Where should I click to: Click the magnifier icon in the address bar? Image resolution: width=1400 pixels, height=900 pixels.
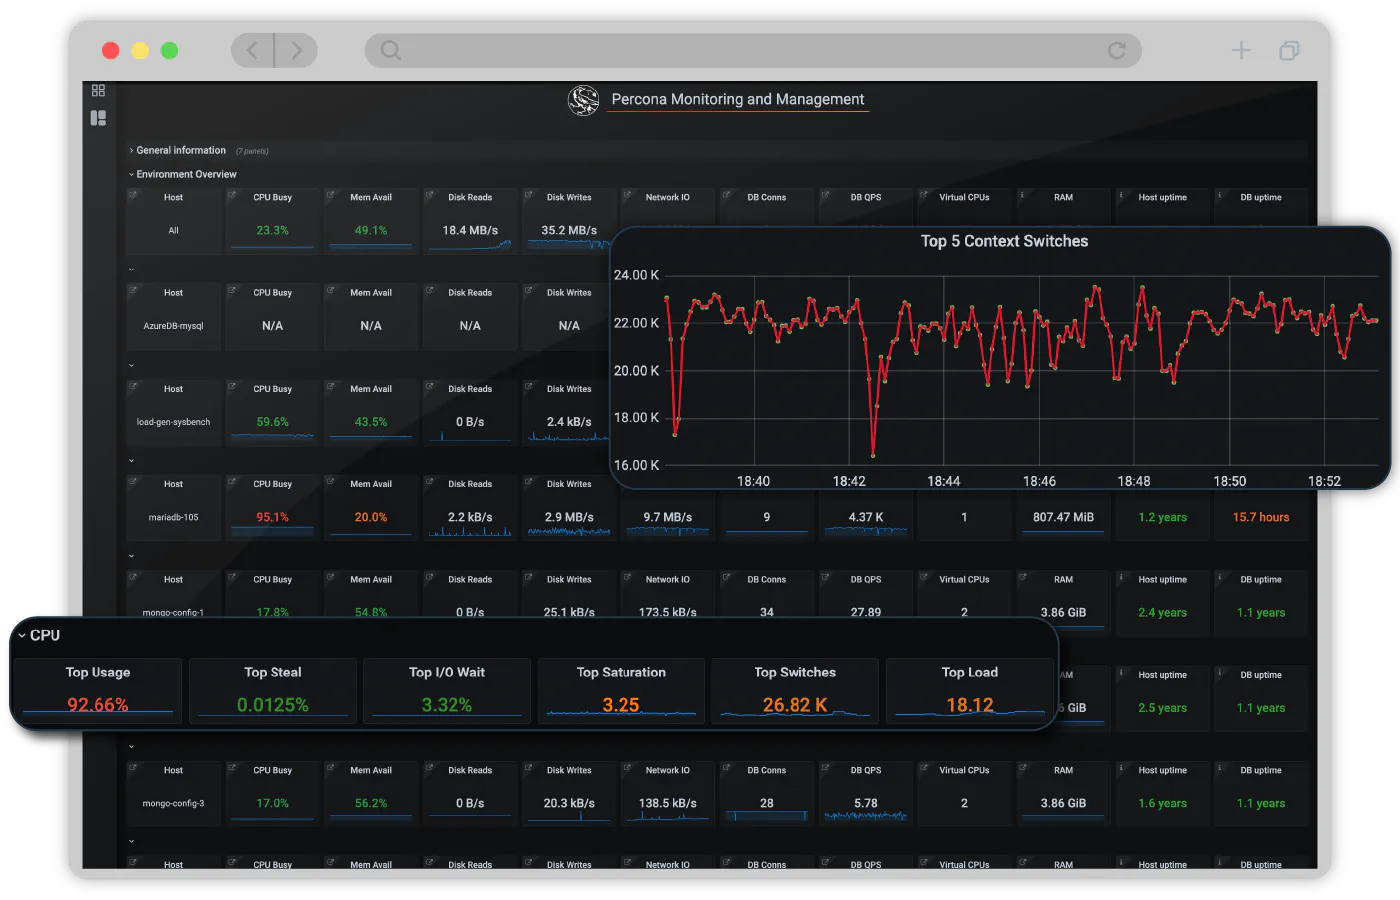coord(391,50)
